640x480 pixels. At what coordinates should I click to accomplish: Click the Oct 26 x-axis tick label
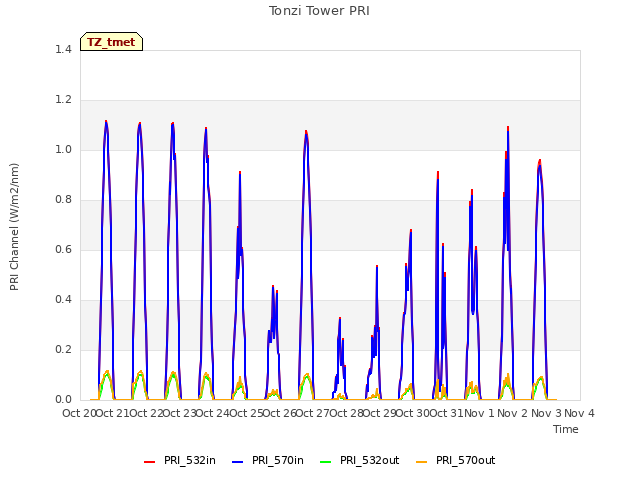[x=279, y=413]
